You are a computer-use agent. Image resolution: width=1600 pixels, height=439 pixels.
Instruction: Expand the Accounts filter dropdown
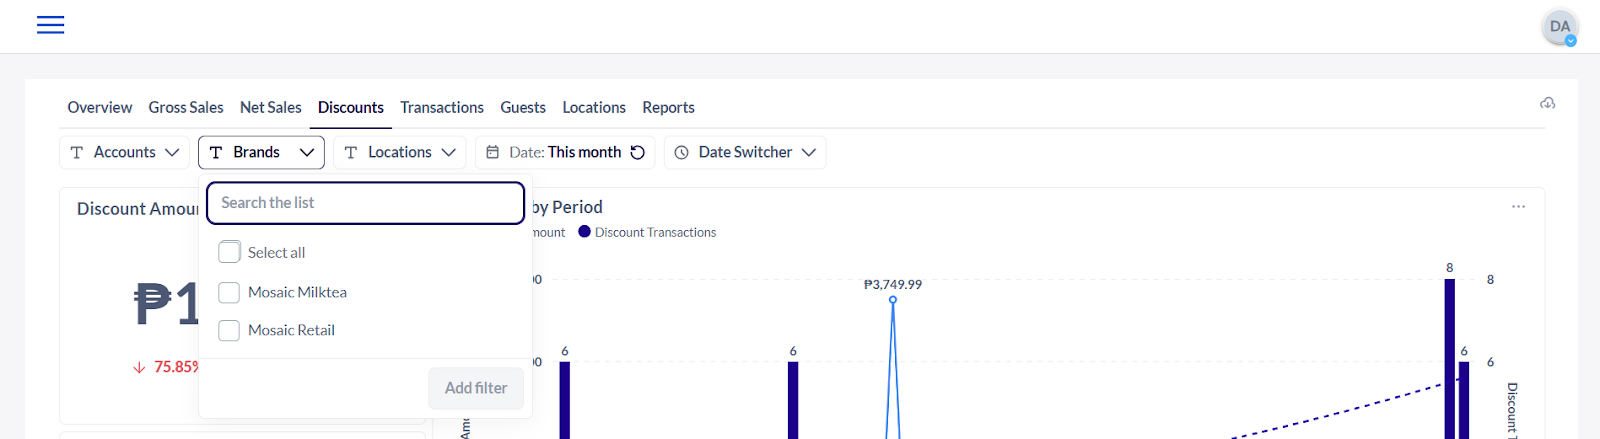point(125,152)
